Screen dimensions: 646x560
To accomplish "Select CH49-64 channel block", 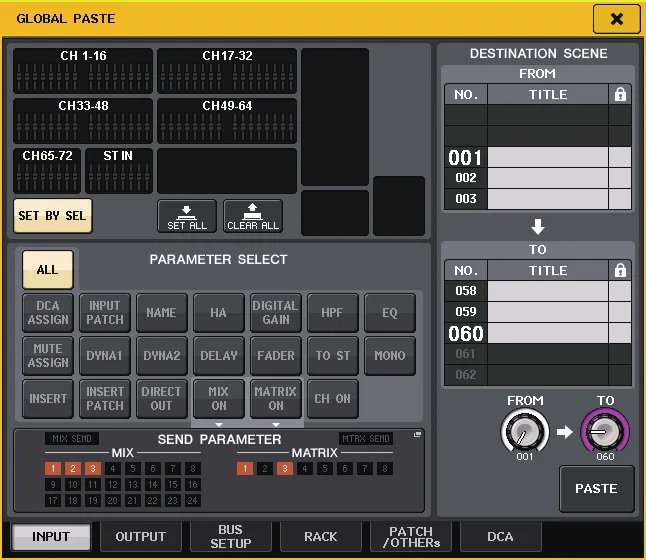I will (x=227, y=121).
